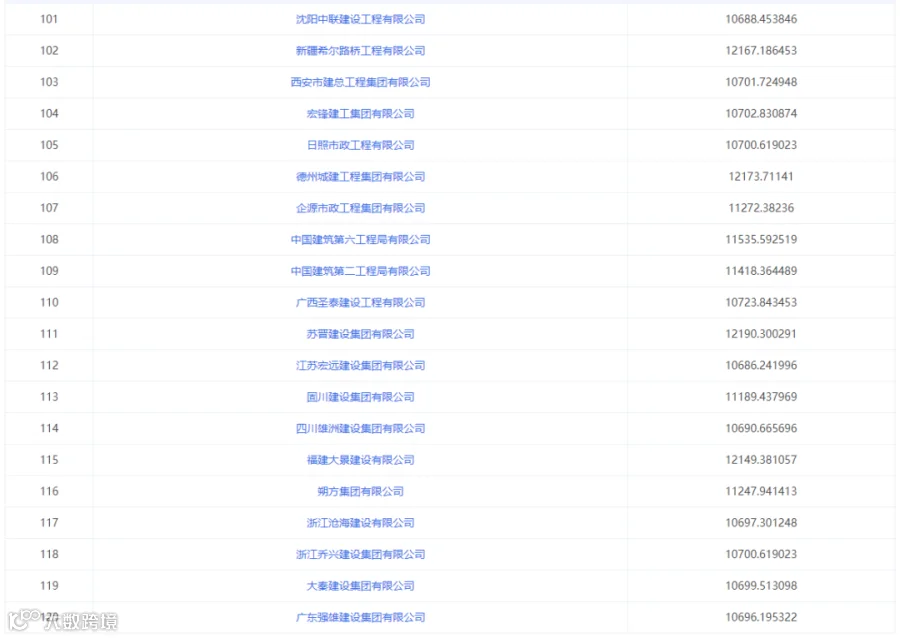Select row number 109
Viewport: 900px width, 638px height.
pyautogui.click(x=49, y=271)
